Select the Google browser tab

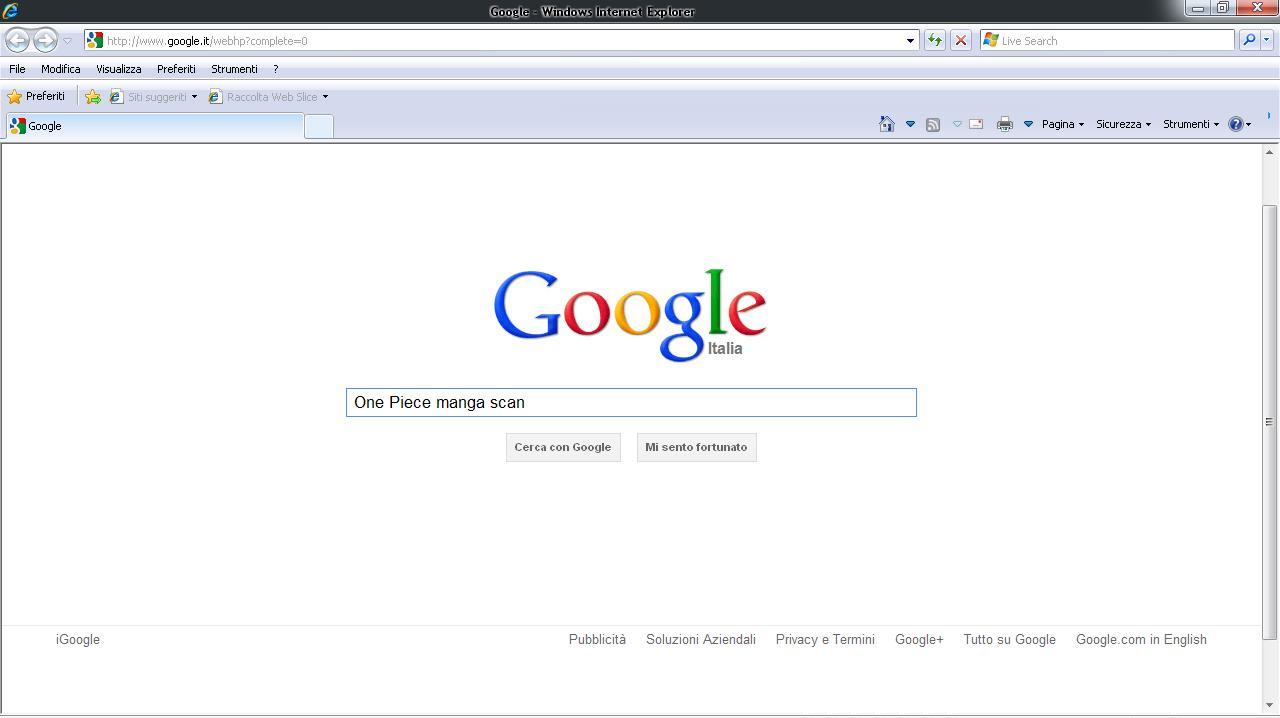click(154, 126)
